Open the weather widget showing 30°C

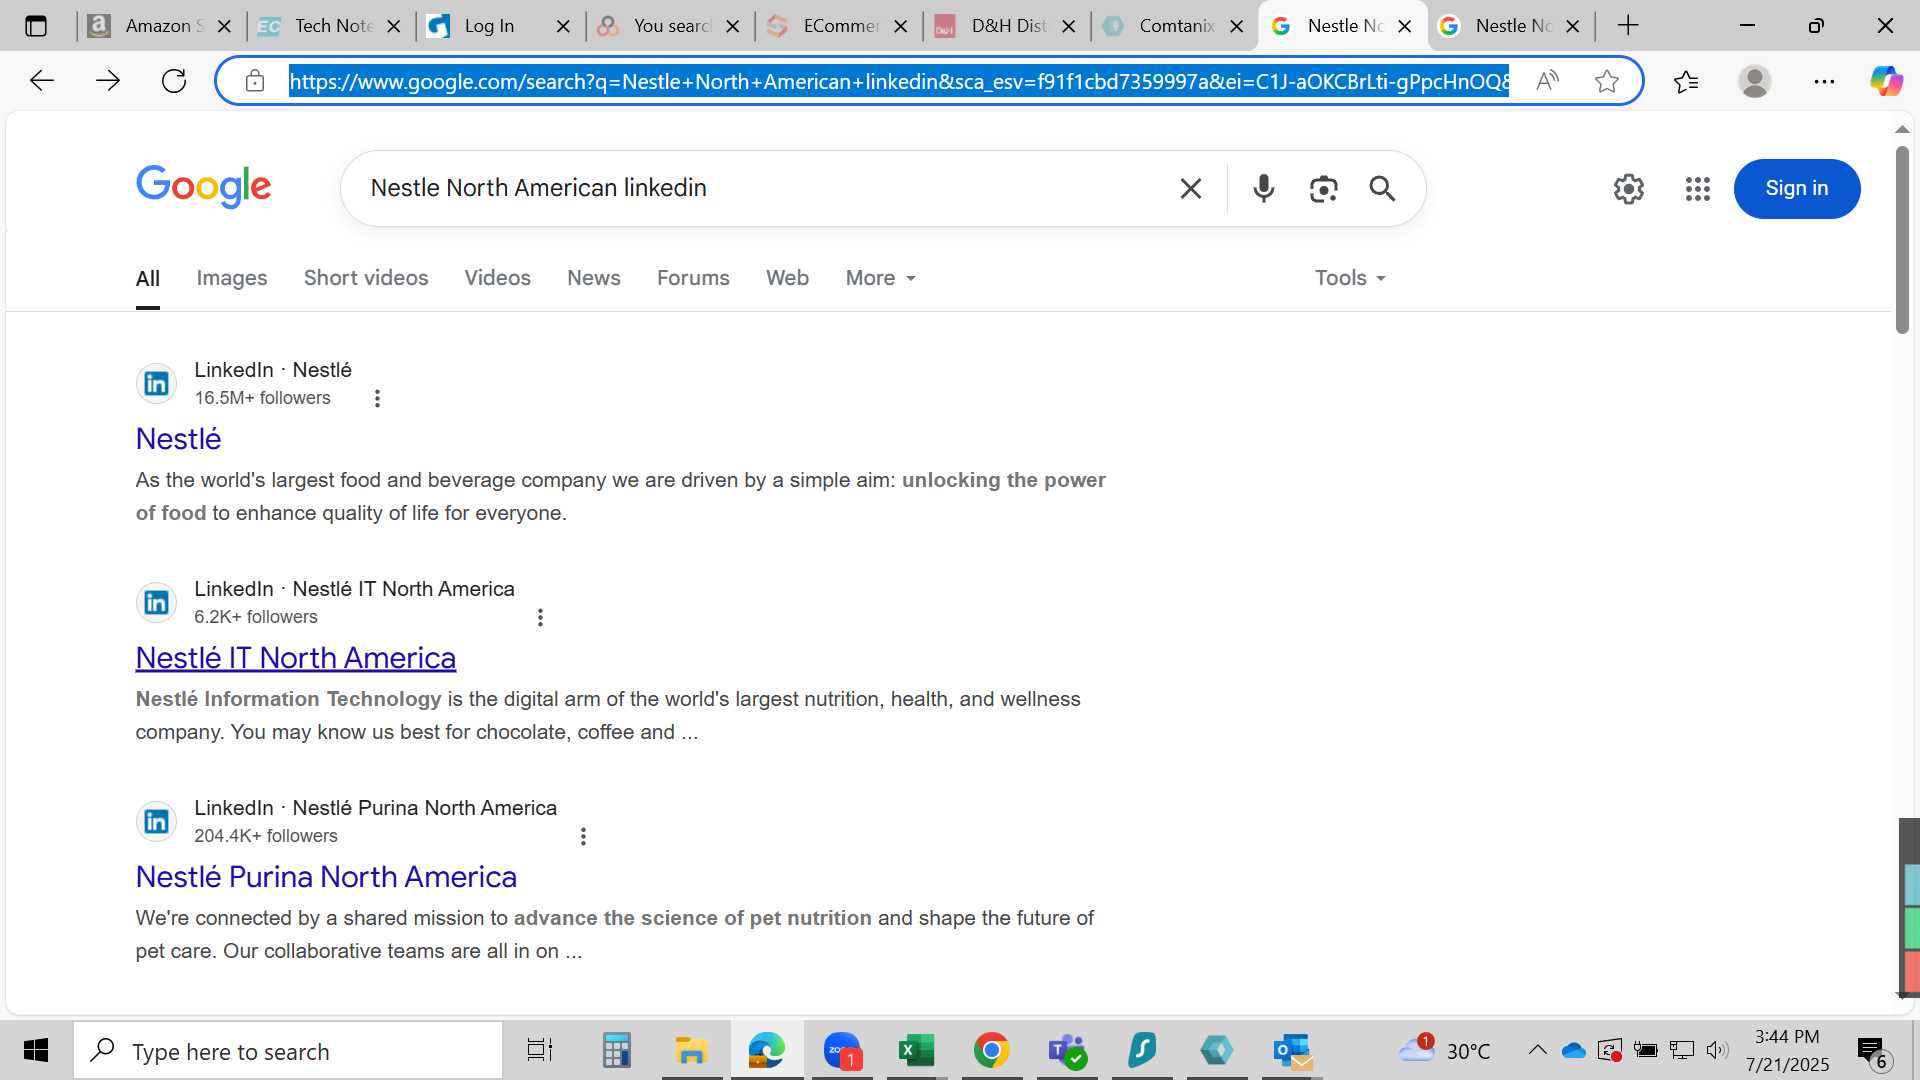pos(1444,1050)
